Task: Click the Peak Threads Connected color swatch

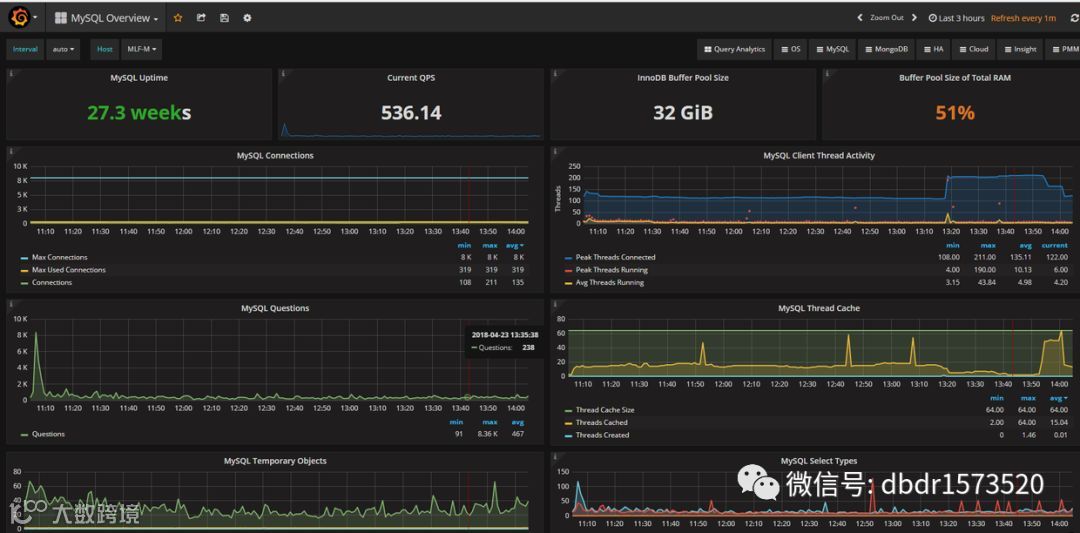Action: tap(568, 258)
